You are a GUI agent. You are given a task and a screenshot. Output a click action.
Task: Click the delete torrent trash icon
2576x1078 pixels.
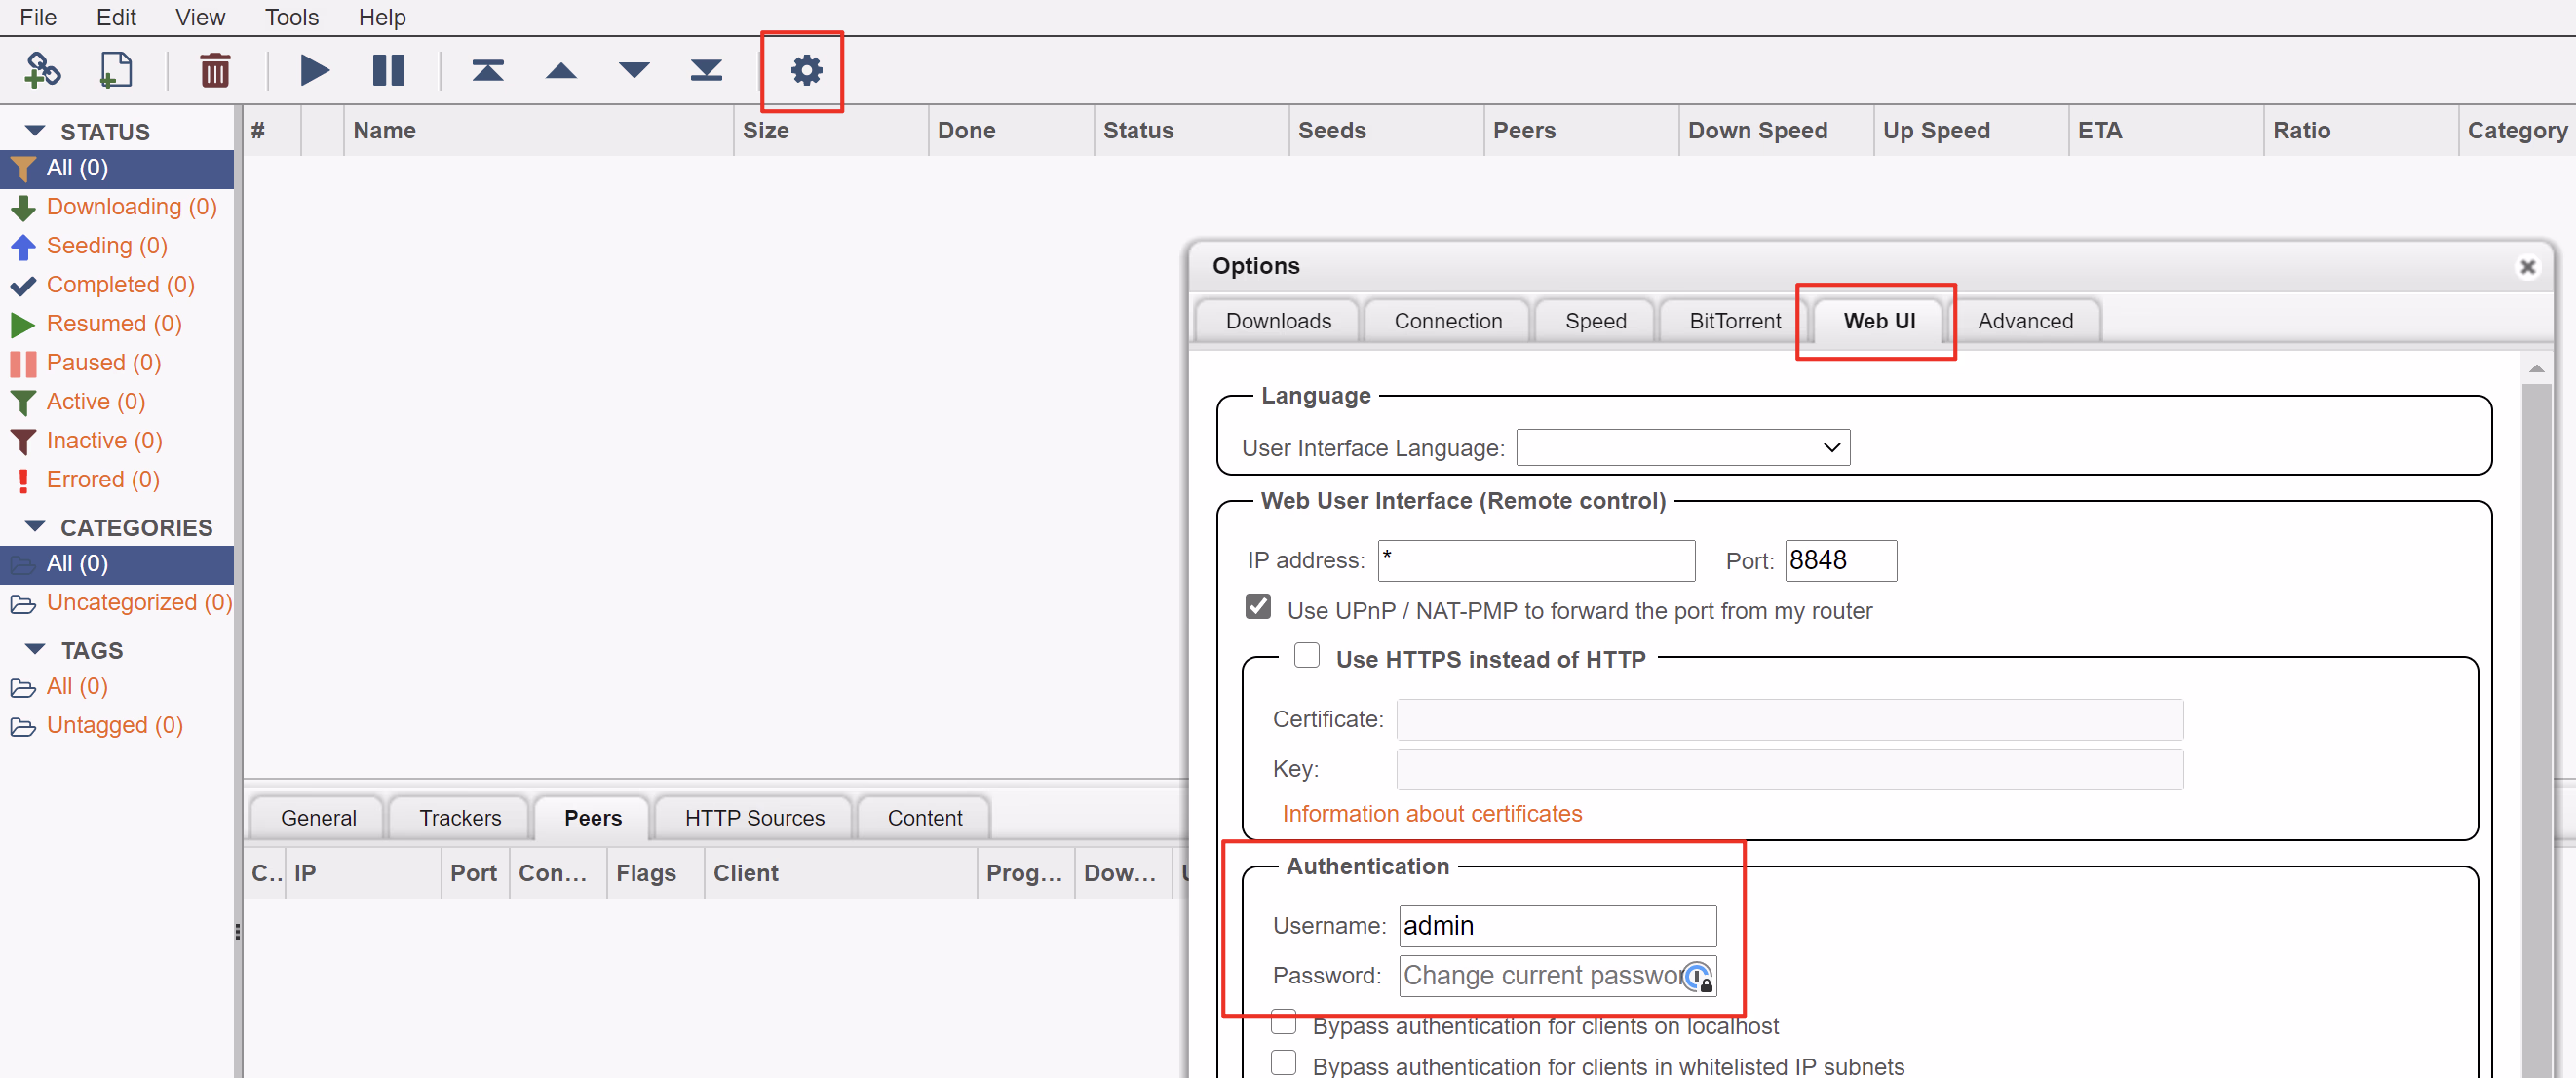215,70
